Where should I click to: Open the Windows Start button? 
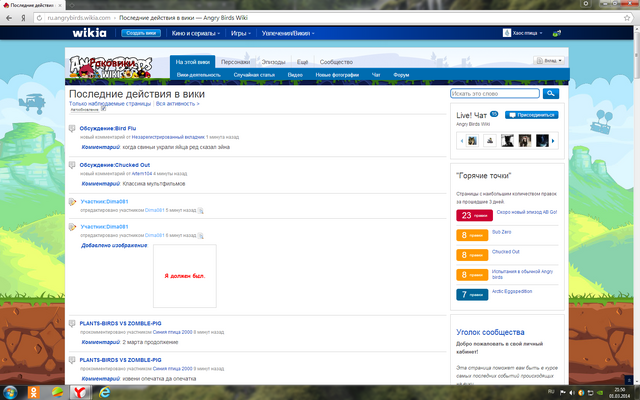[x=10, y=393]
